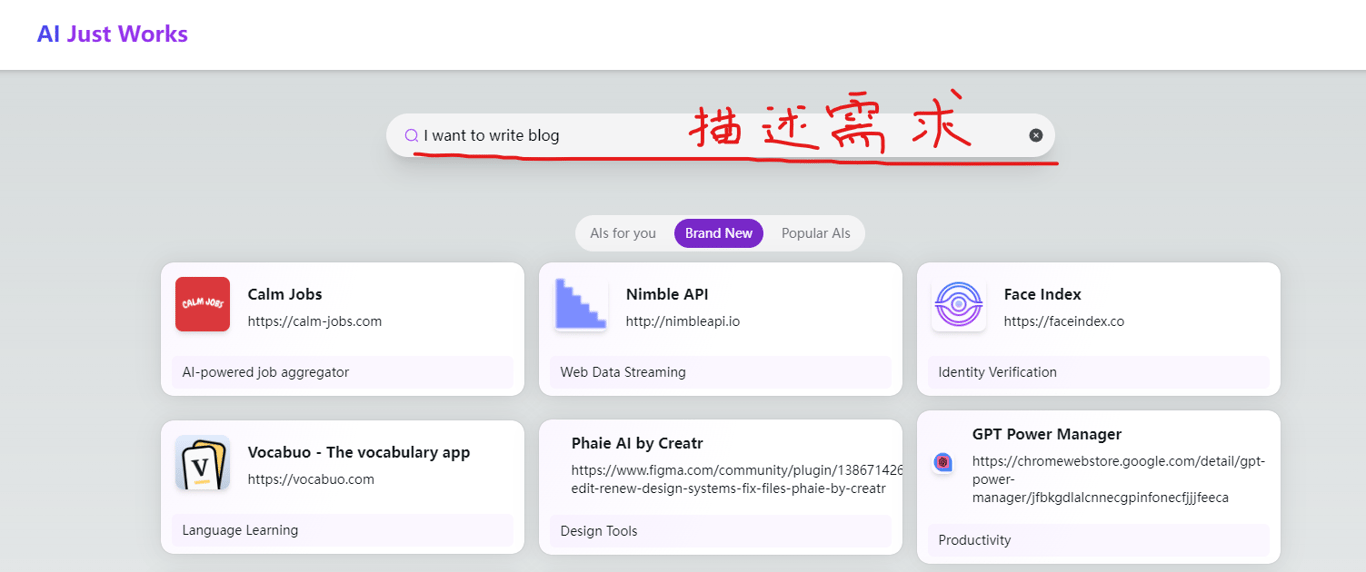1366x572 pixels.
Task: Clear the search box text
Action: click(x=1036, y=135)
